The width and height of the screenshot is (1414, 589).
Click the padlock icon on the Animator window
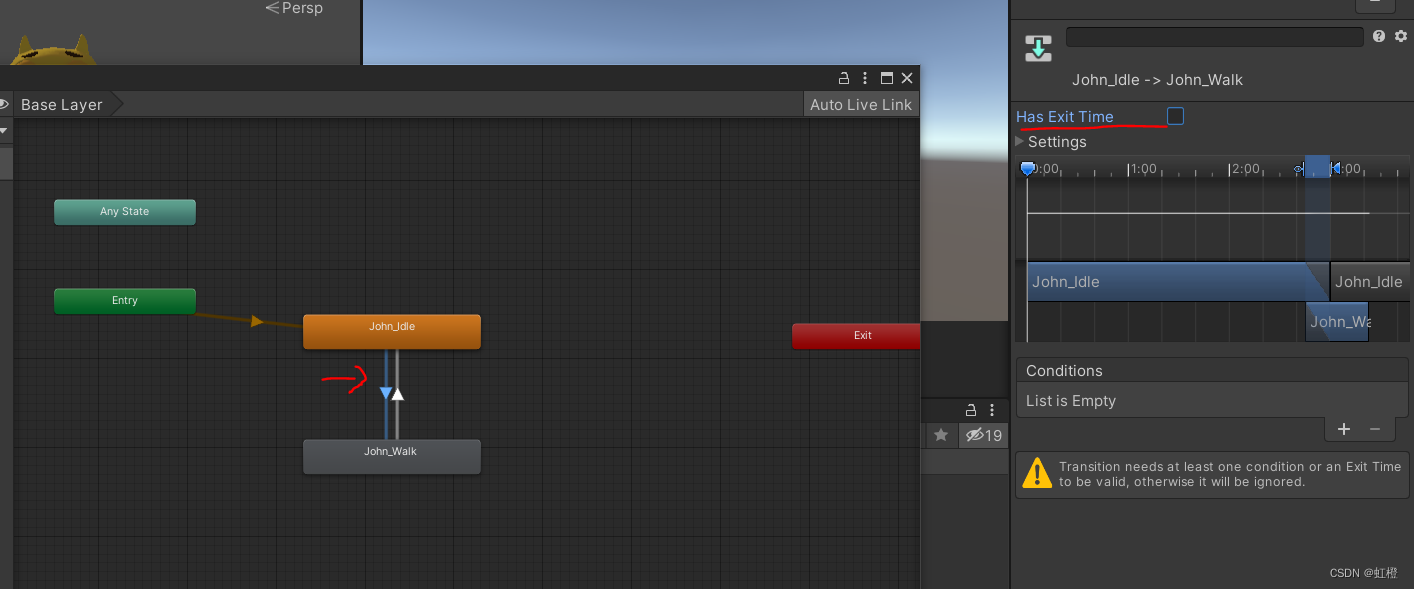pyautogui.click(x=843, y=77)
